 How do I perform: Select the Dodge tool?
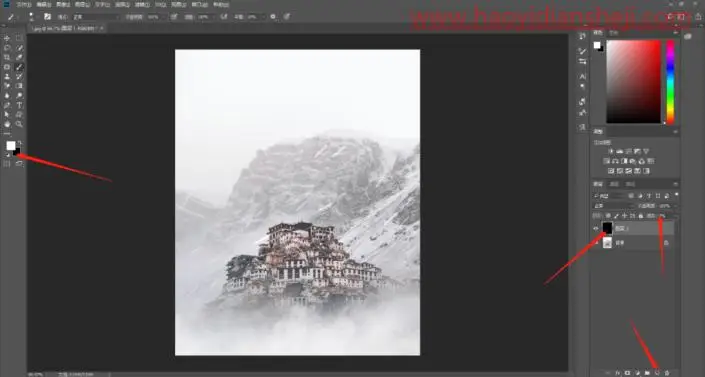click(x=19, y=95)
